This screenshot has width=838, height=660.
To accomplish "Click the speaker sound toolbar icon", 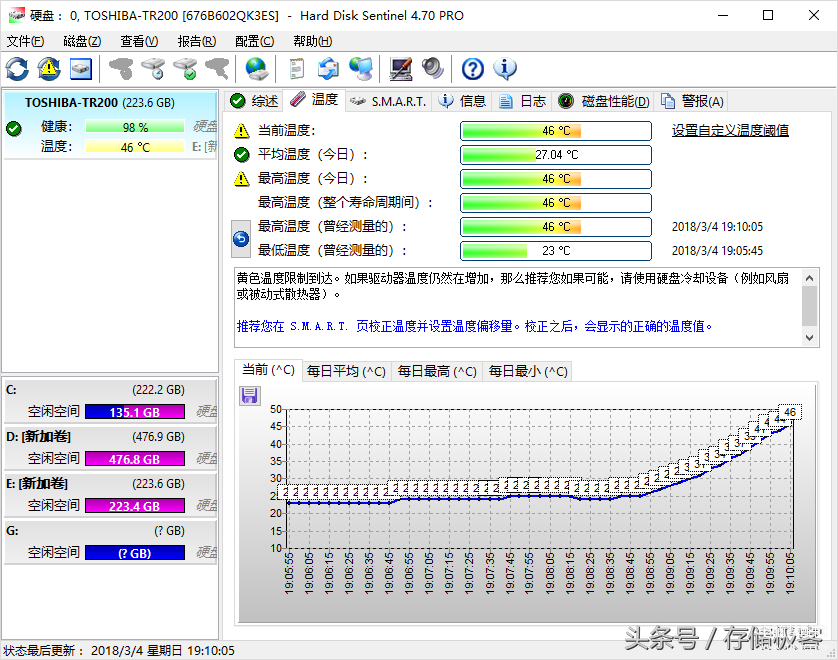I will (432, 69).
